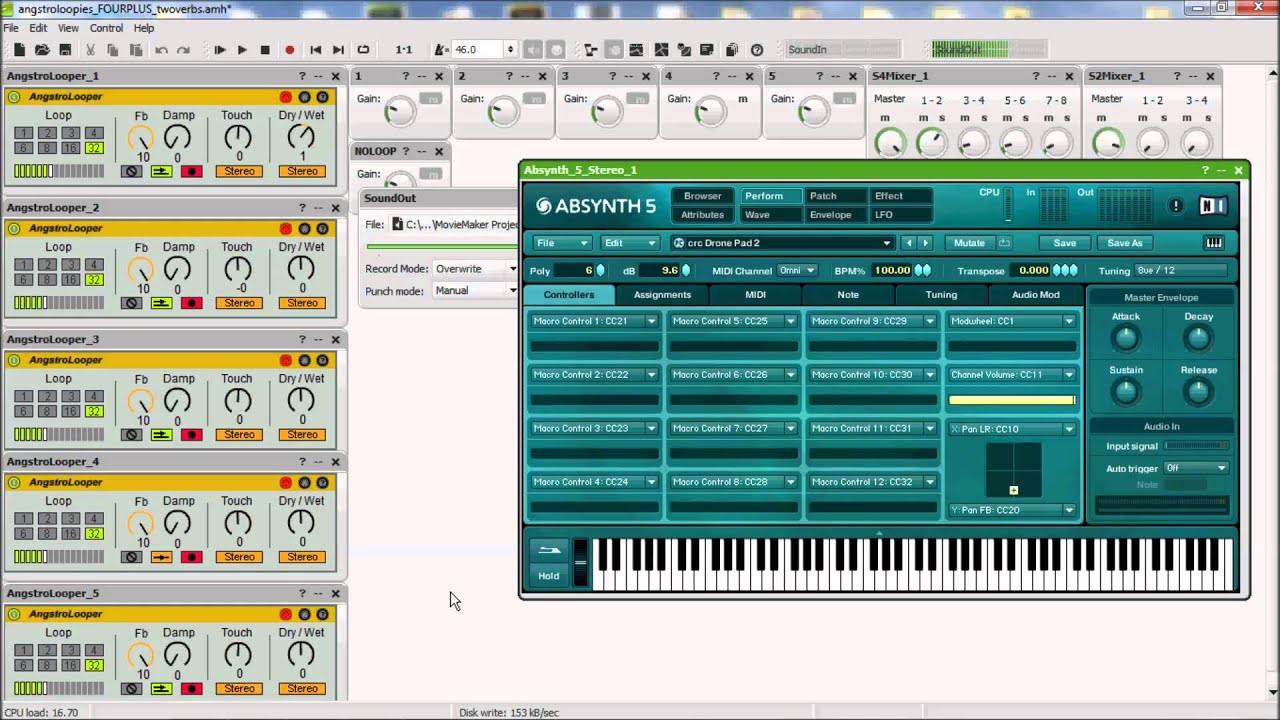Screen dimensions: 1280x720
Task: Open a file via the folder toolbar icon
Action: [x=42, y=50]
